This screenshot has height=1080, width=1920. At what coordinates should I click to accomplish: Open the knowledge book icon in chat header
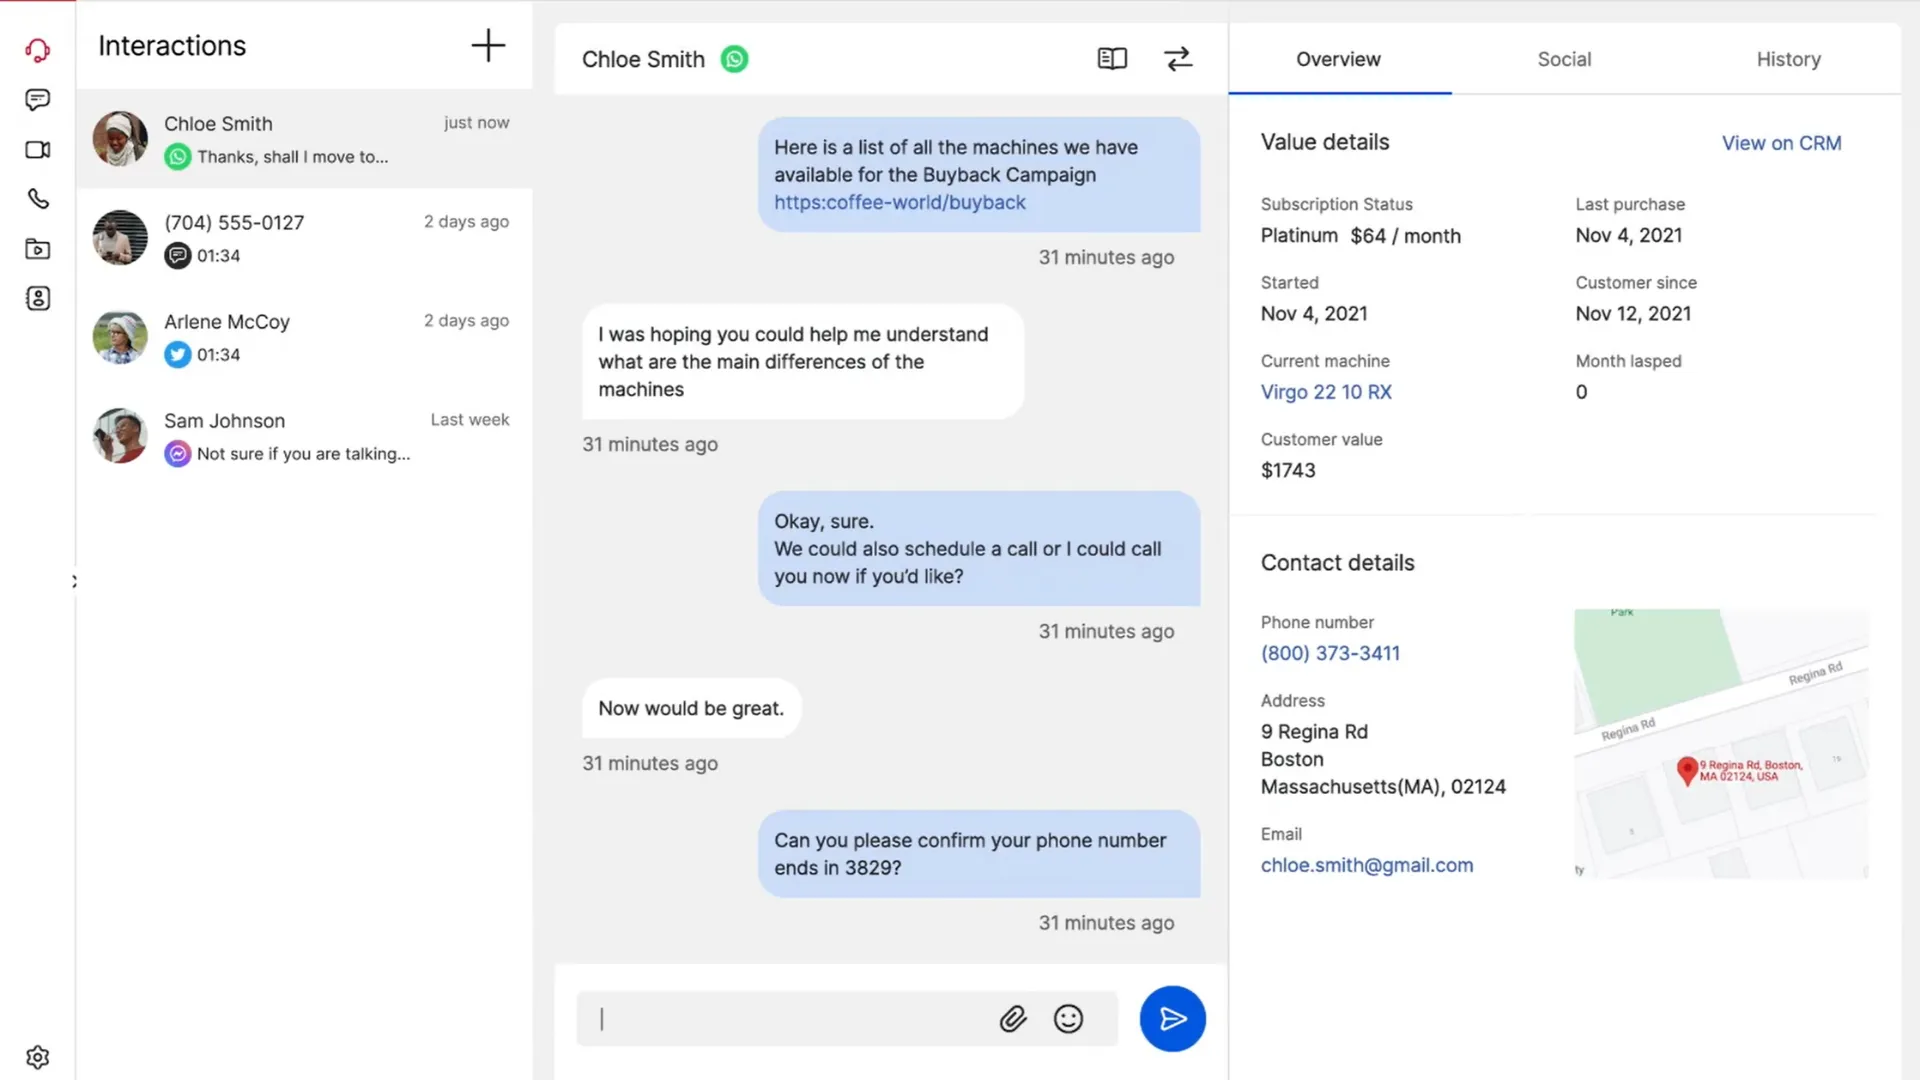[1112, 59]
